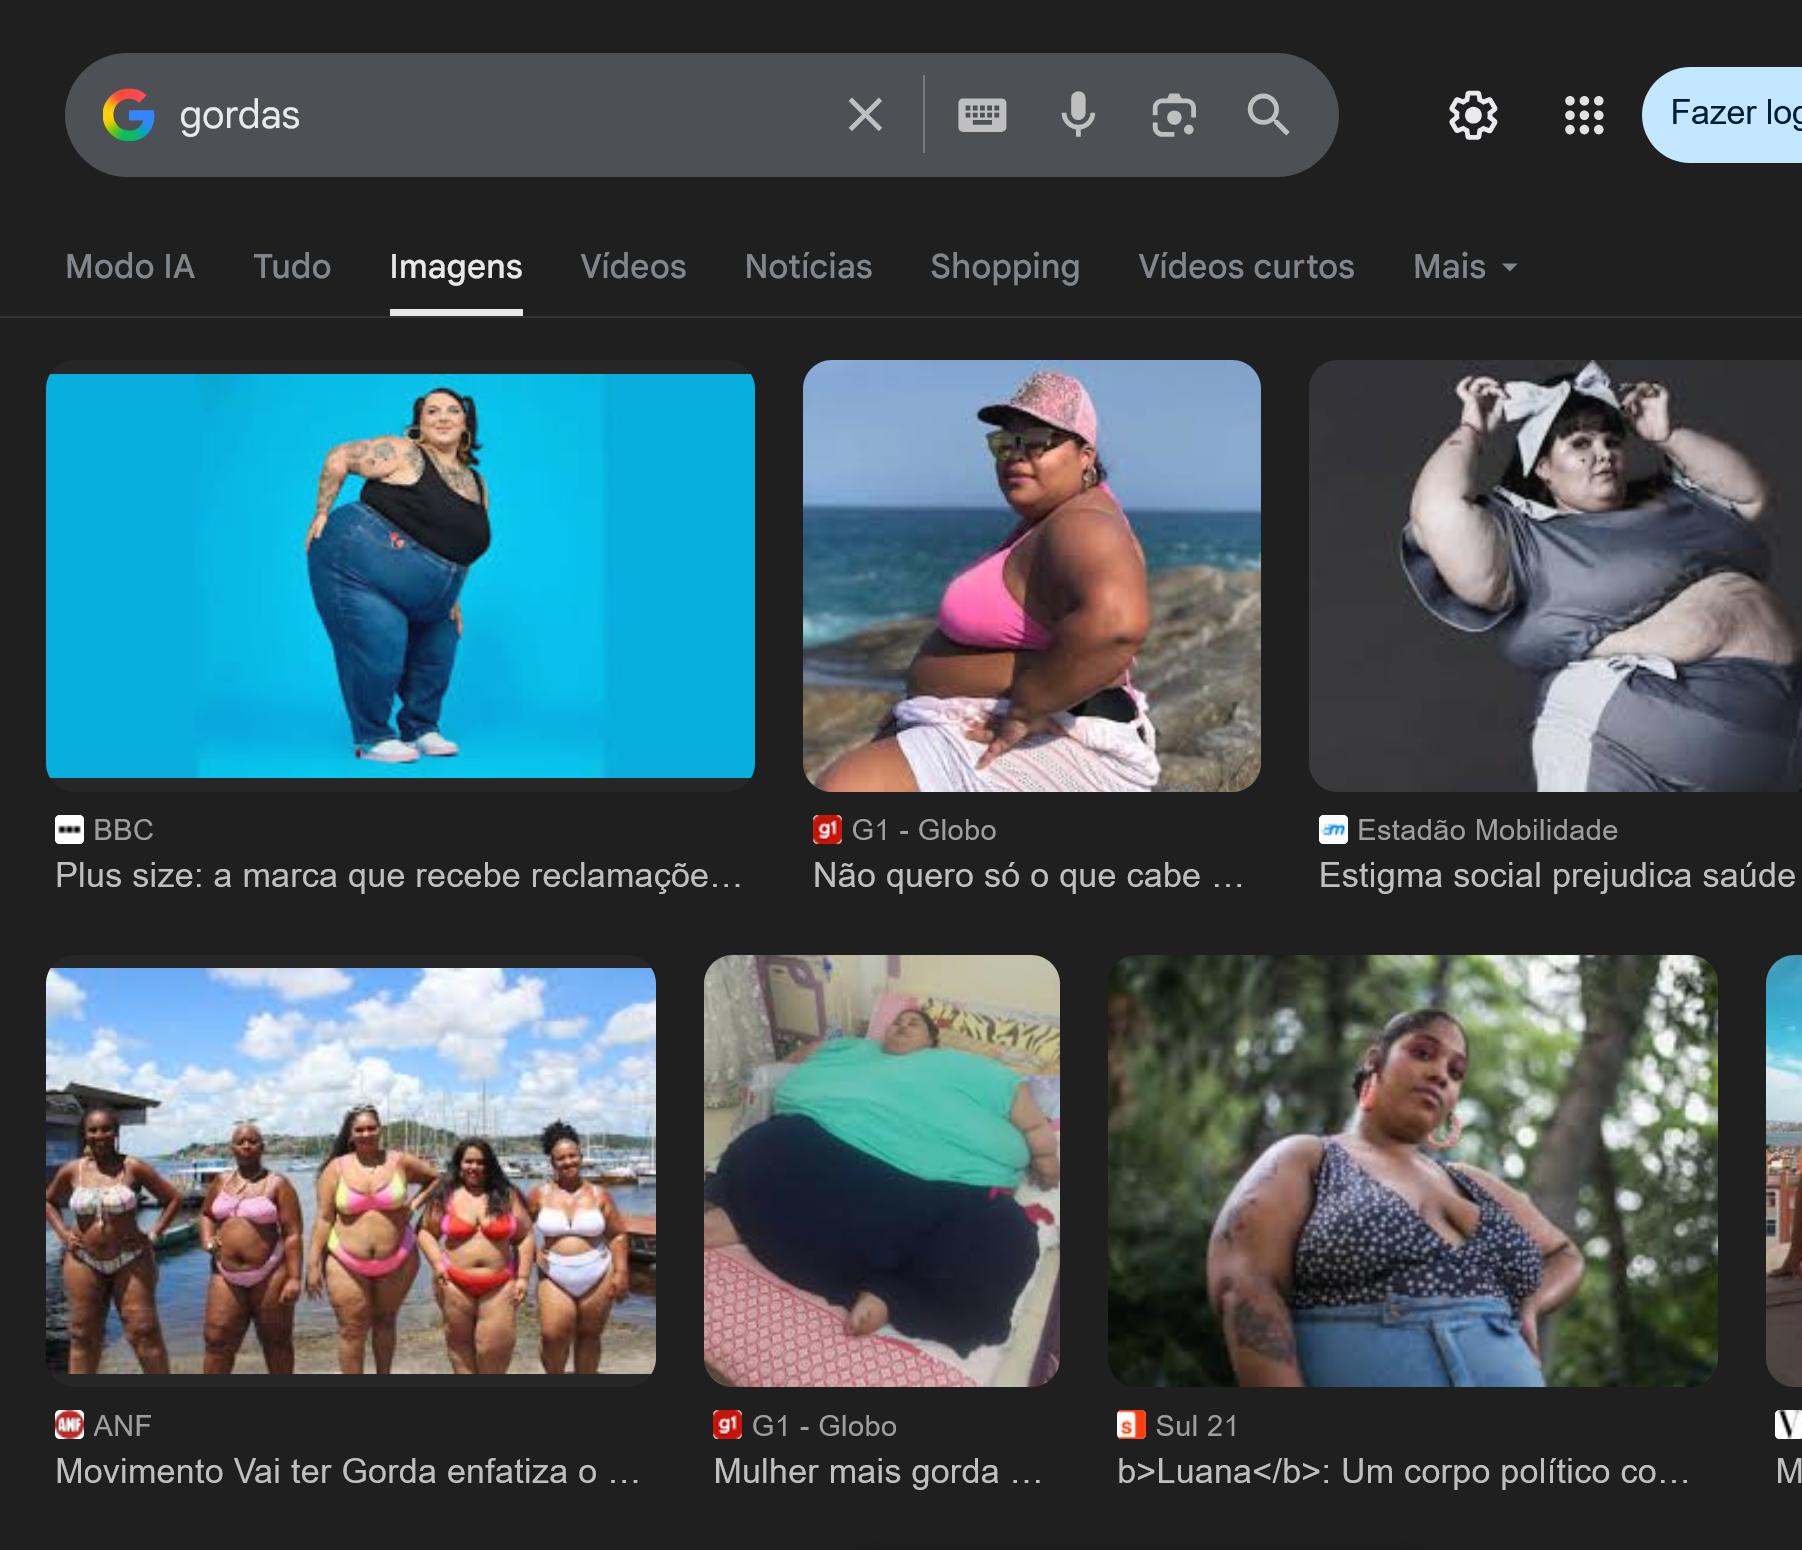Click the Sul 21 favicon icon
Image resolution: width=1802 pixels, height=1550 pixels.
1131,1425
